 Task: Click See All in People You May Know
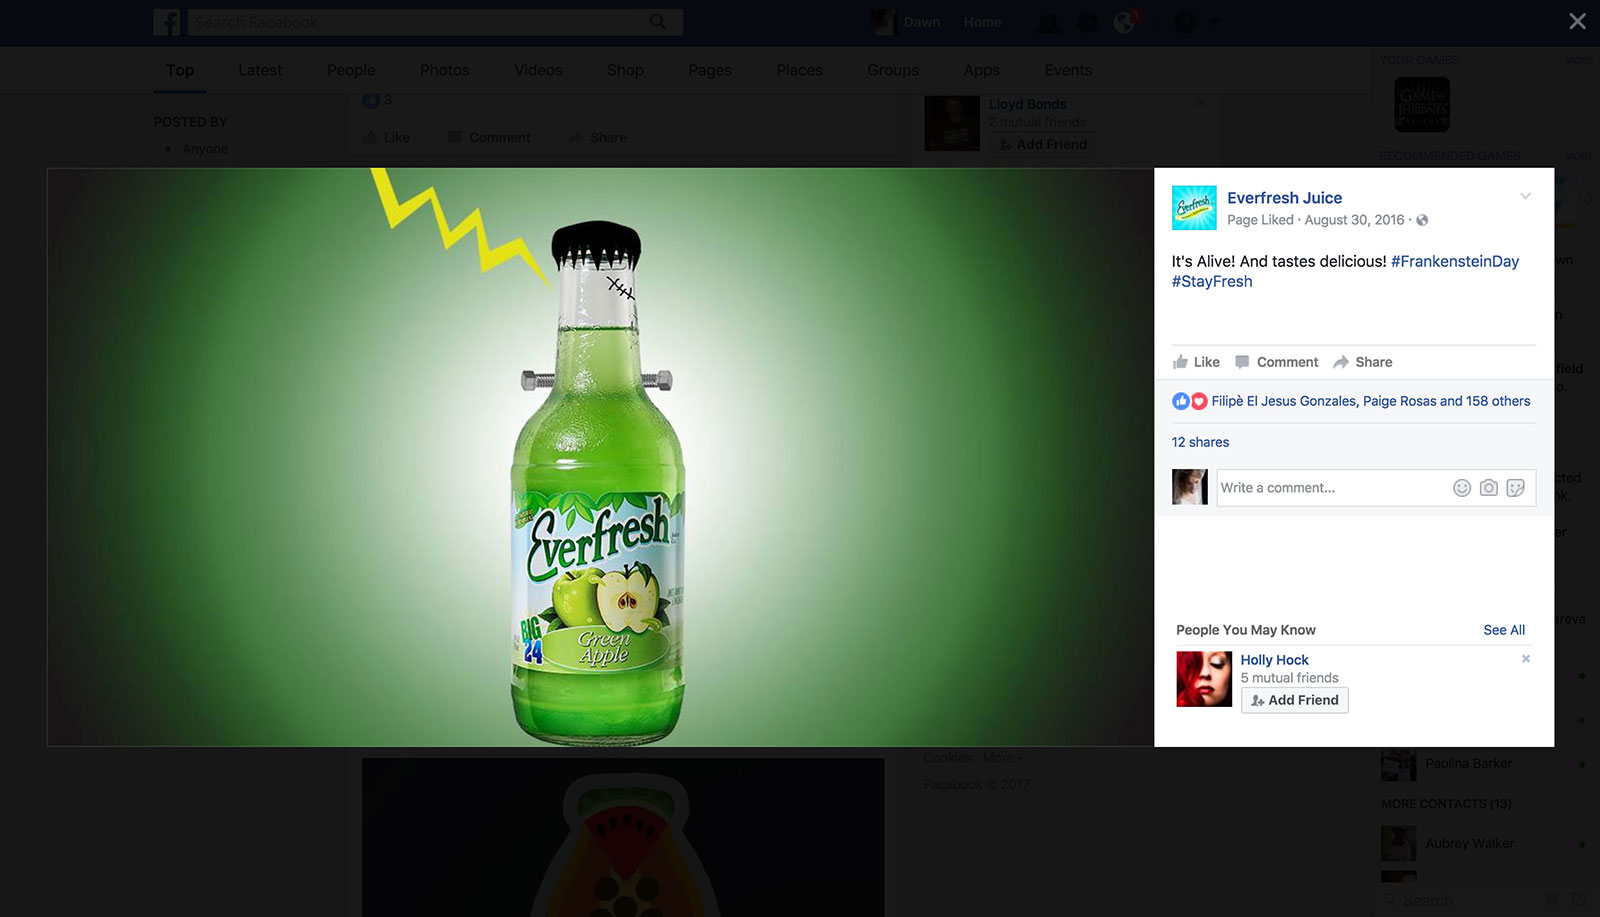pos(1503,630)
